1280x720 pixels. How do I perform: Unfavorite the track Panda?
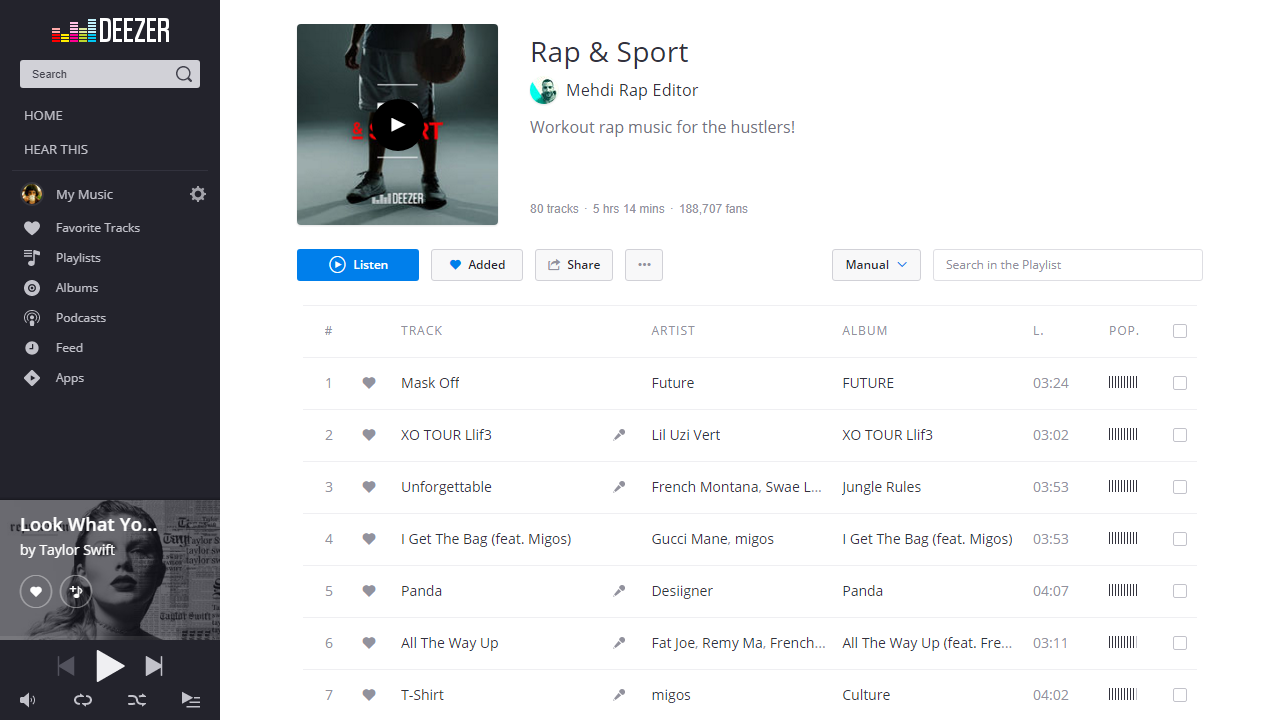(368, 591)
